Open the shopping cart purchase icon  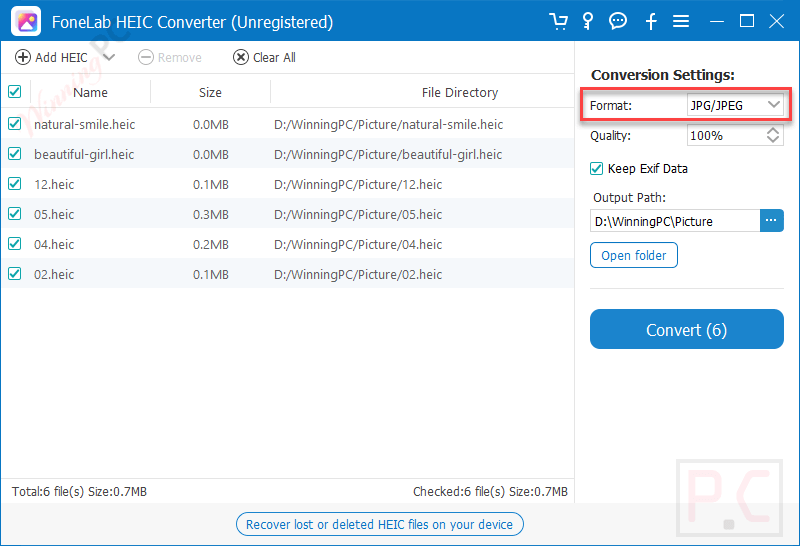pos(558,21)
